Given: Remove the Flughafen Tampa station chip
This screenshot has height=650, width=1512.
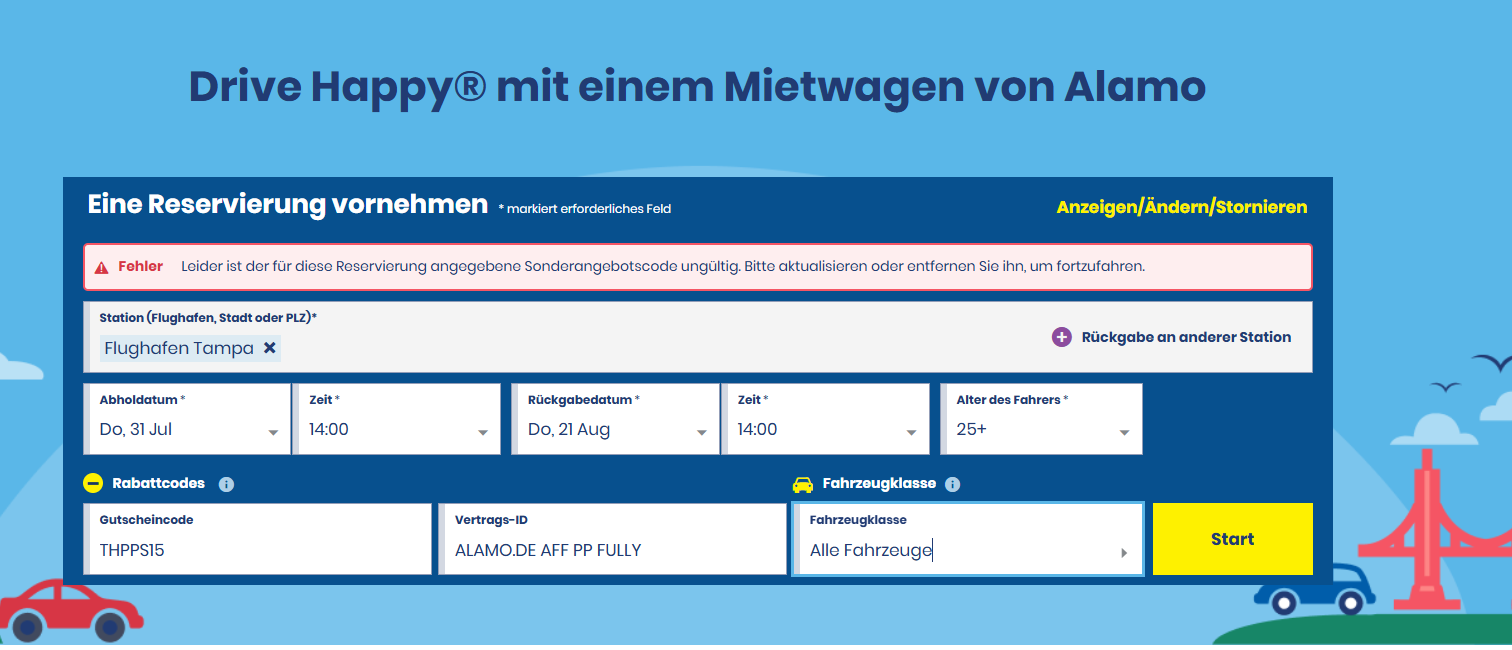Looking at the screenshot, I should 269,348.
